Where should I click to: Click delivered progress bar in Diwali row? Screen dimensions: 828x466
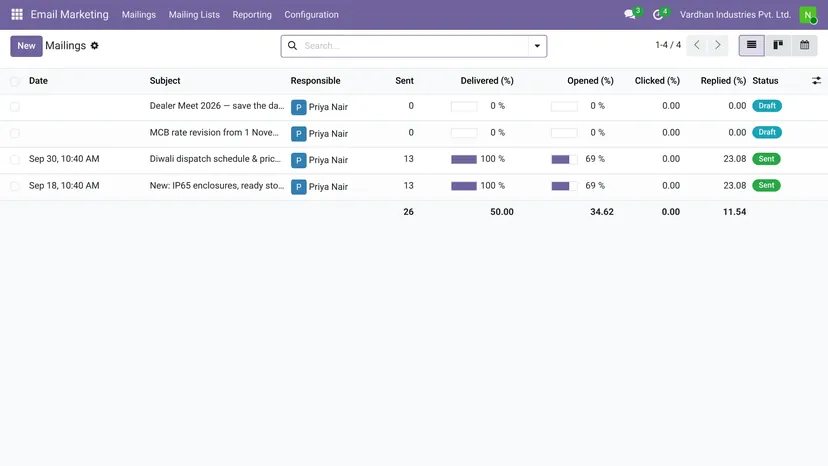(464, 159)
